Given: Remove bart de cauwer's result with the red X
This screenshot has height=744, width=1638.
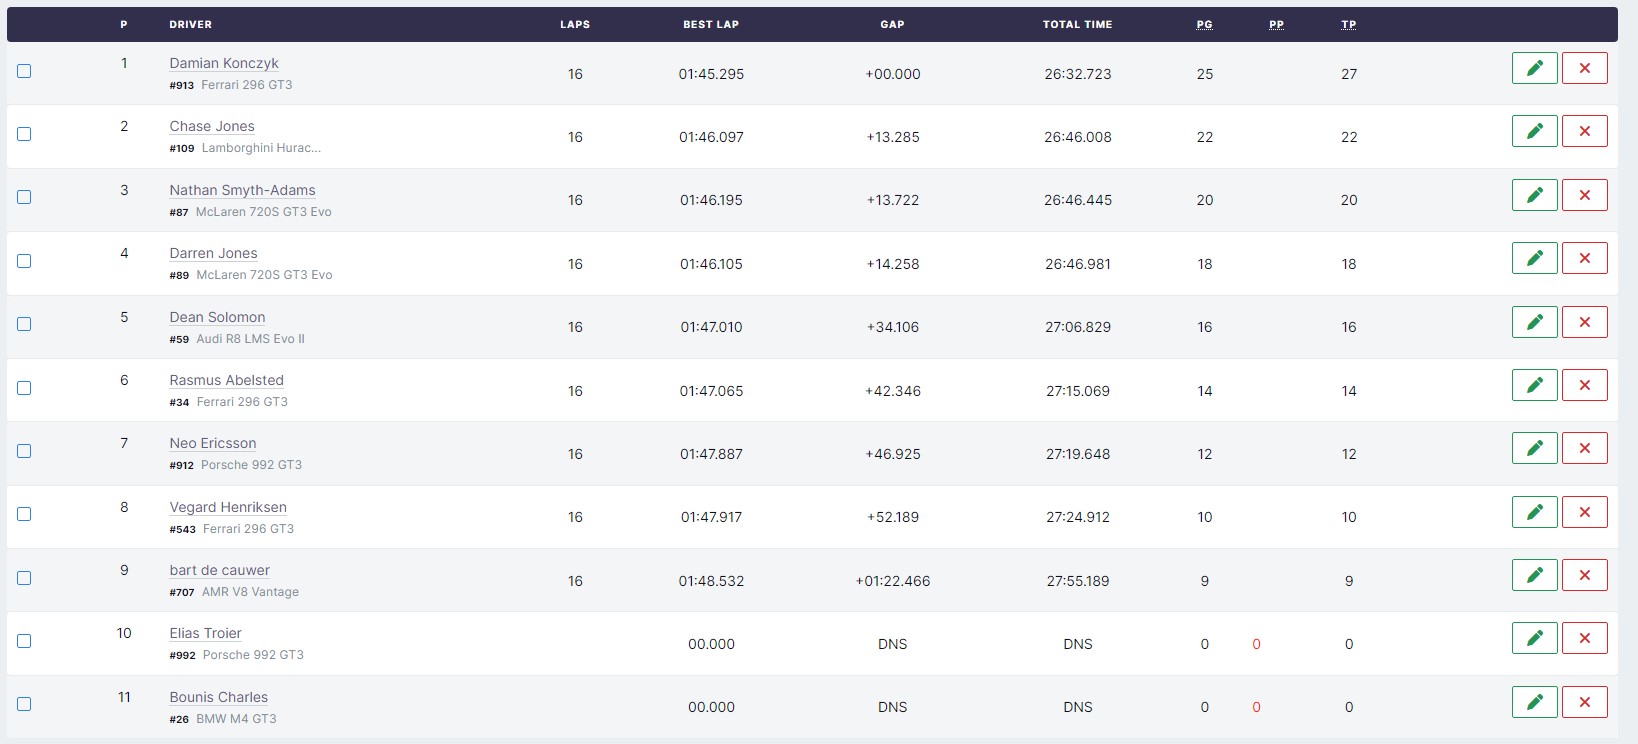Looking at the screenshot, I should [x=1584, y=575].
